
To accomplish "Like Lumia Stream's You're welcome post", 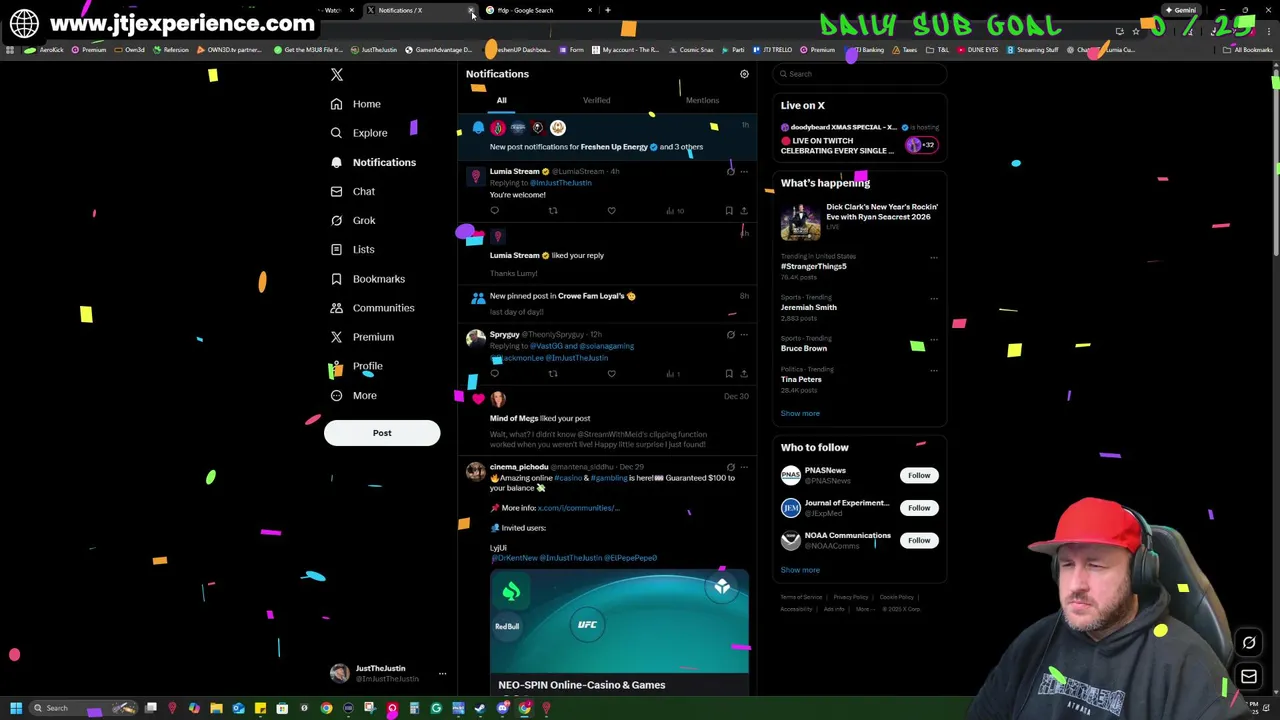I will pyautogui.click(x=611, y=211).
